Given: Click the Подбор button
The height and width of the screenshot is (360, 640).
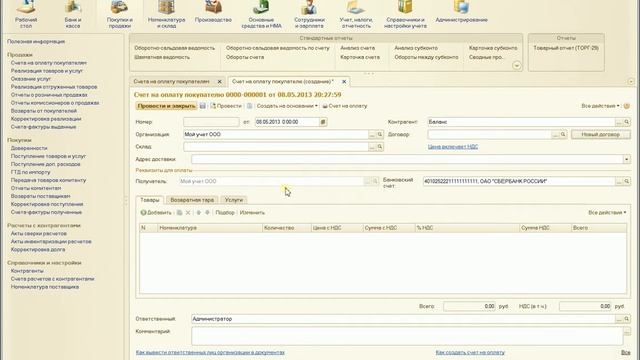Looking at the screenshot, I should tap(225, 213).
